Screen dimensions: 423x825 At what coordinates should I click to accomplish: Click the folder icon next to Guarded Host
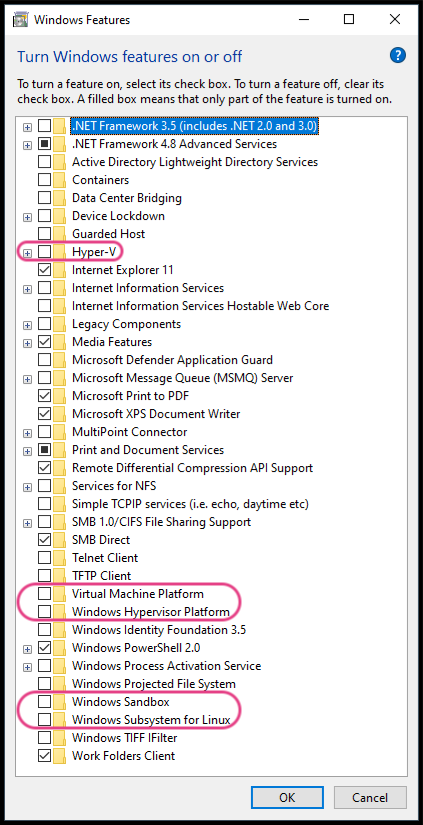pos(60,234)
